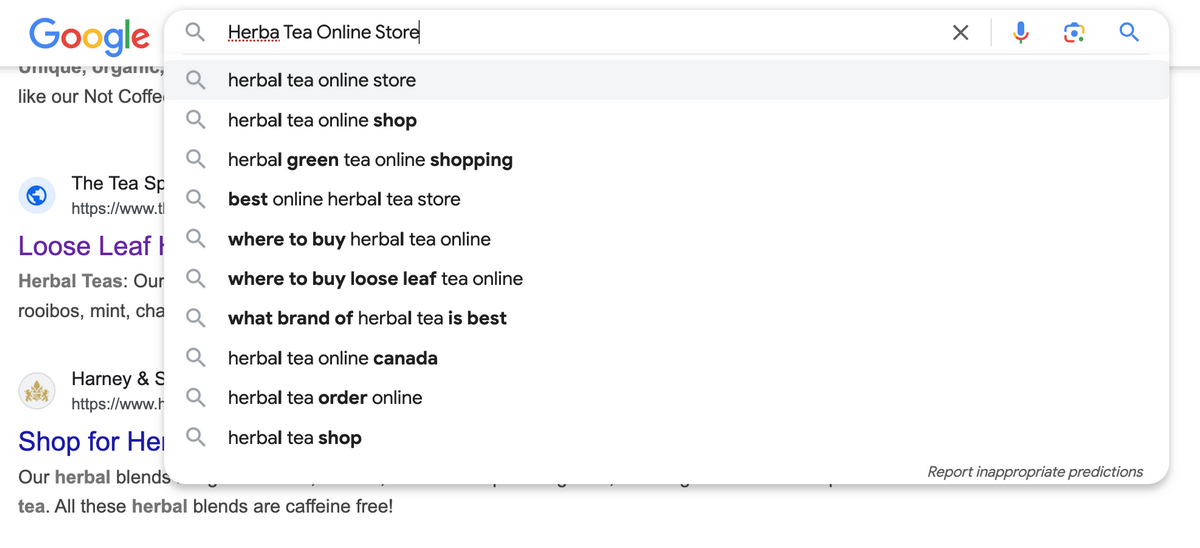Screen dimensions: 1200x548
Task: Pick 'where to buy herbal tea online'
Action: point(666,239)
